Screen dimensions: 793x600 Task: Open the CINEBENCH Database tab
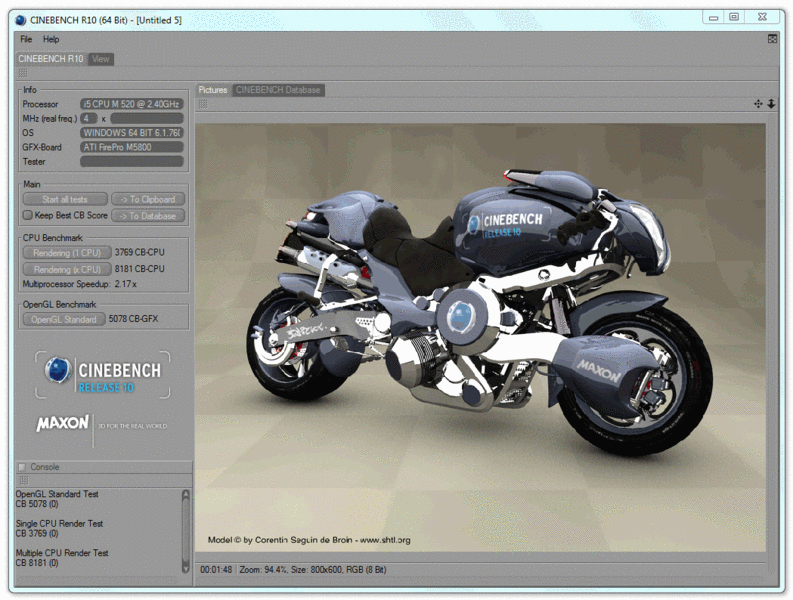coord(278,90)
